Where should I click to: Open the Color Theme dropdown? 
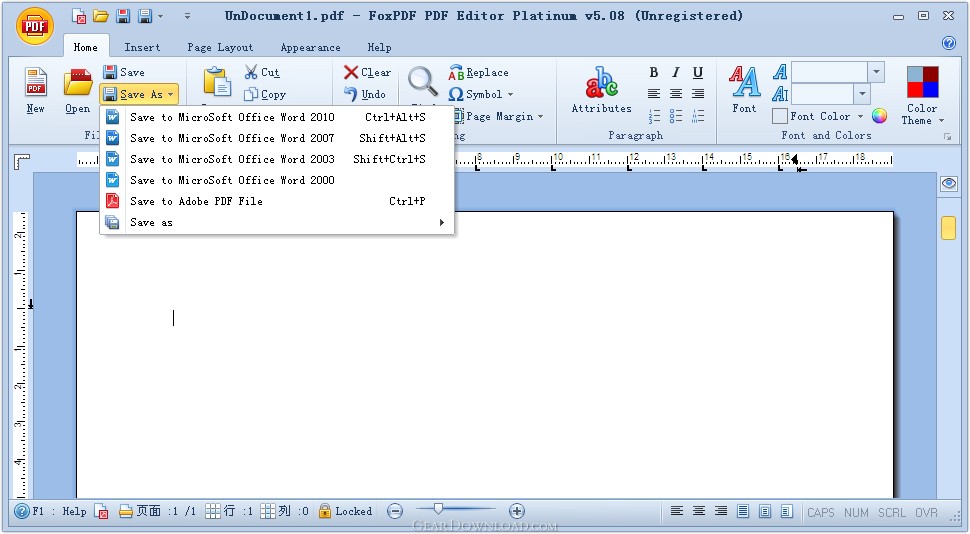coord(922,114)
